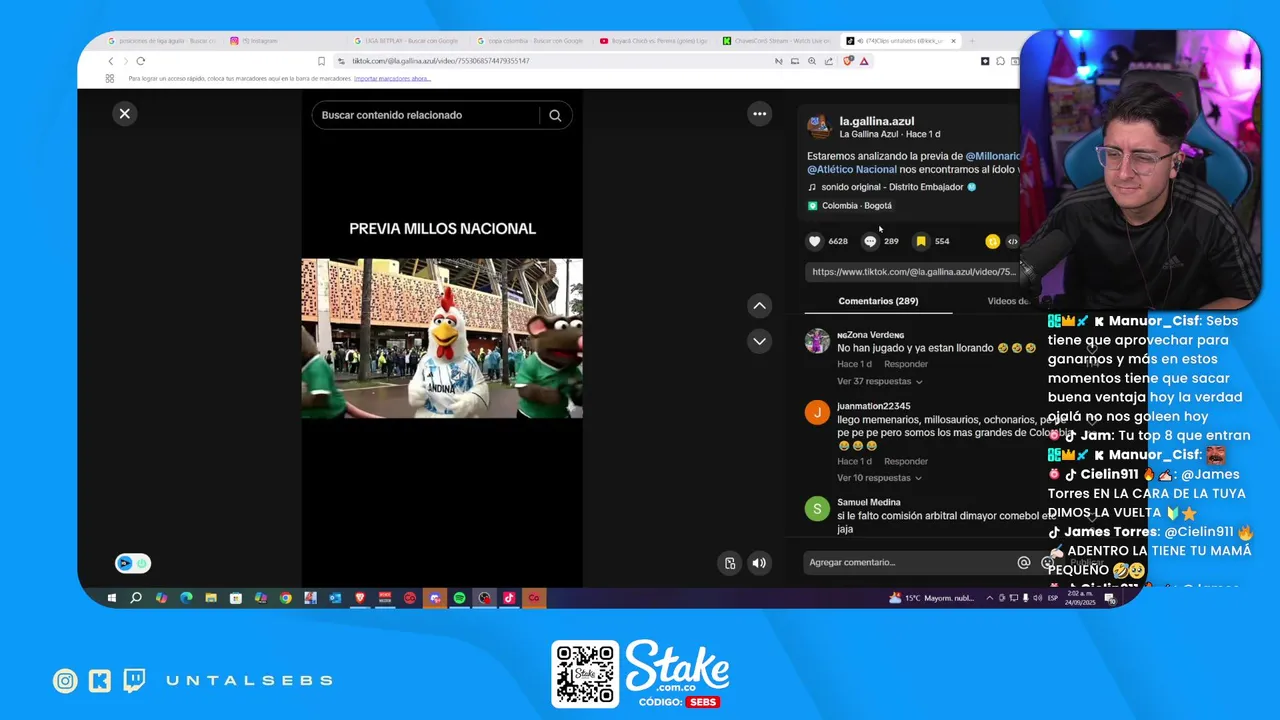Image resolution: width=1280 pixels, height=720 pixels.
Task: Open ɴɢZona Verdeɴɢ commenter avatar
Action: pos(817,341)
